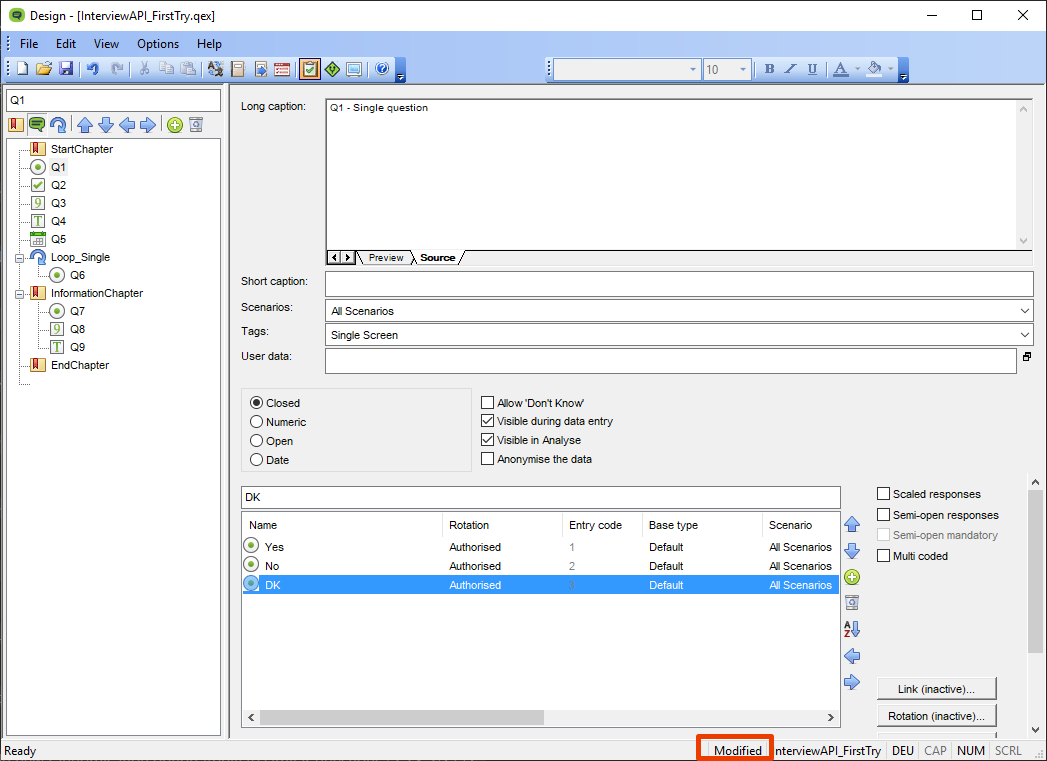Screen dimensions: 1047x761
Task: Move tree item left with blue left arrow
Action: (x=127, y=125)
